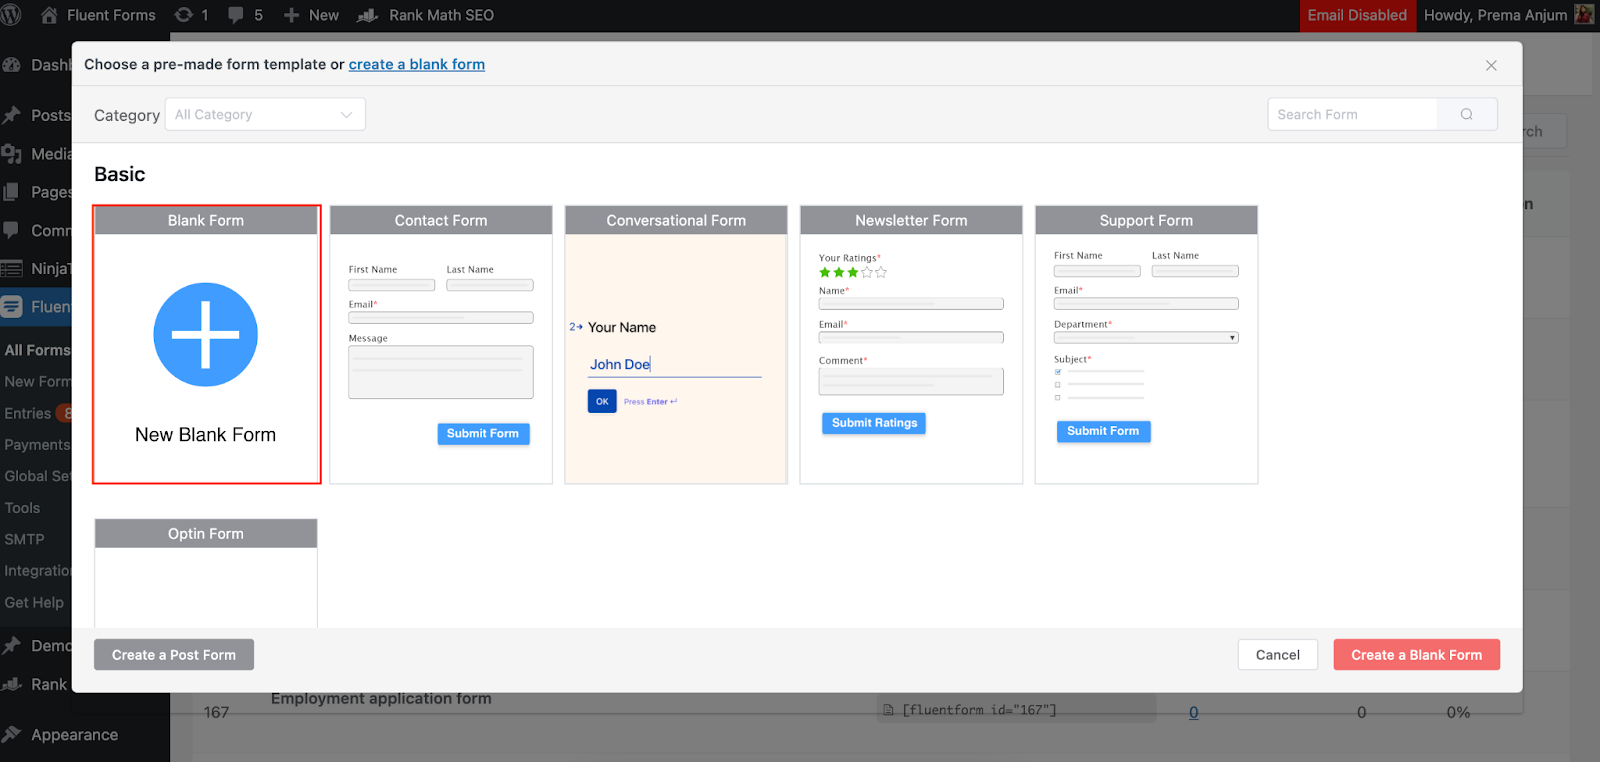Image resolution: width=1600 pixels, height=762 pixels.
Task: Click the WordPress logo in admin bar
Action: click(12, 15)
